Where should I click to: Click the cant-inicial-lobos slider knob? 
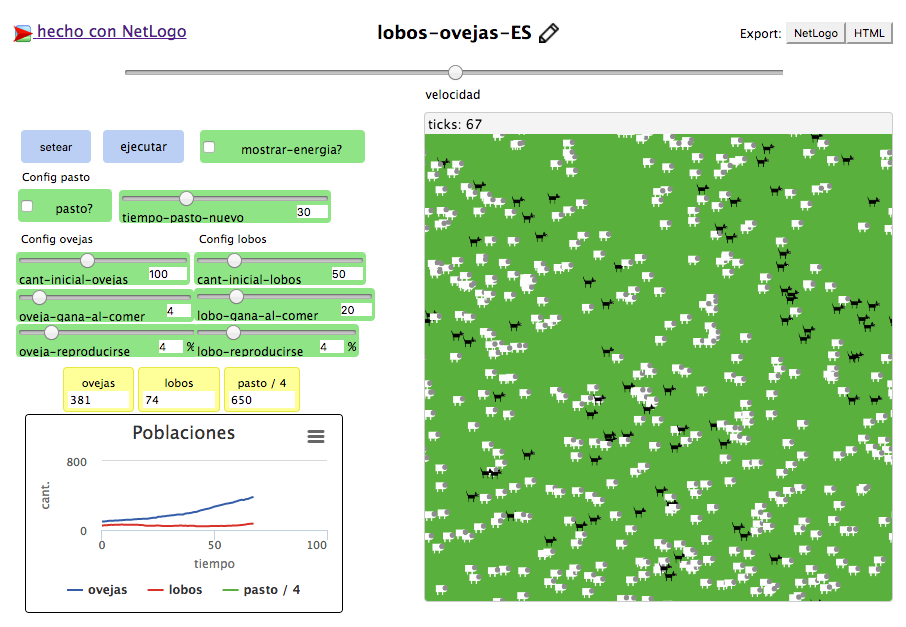pyautogui.click(x=234, y=261)
